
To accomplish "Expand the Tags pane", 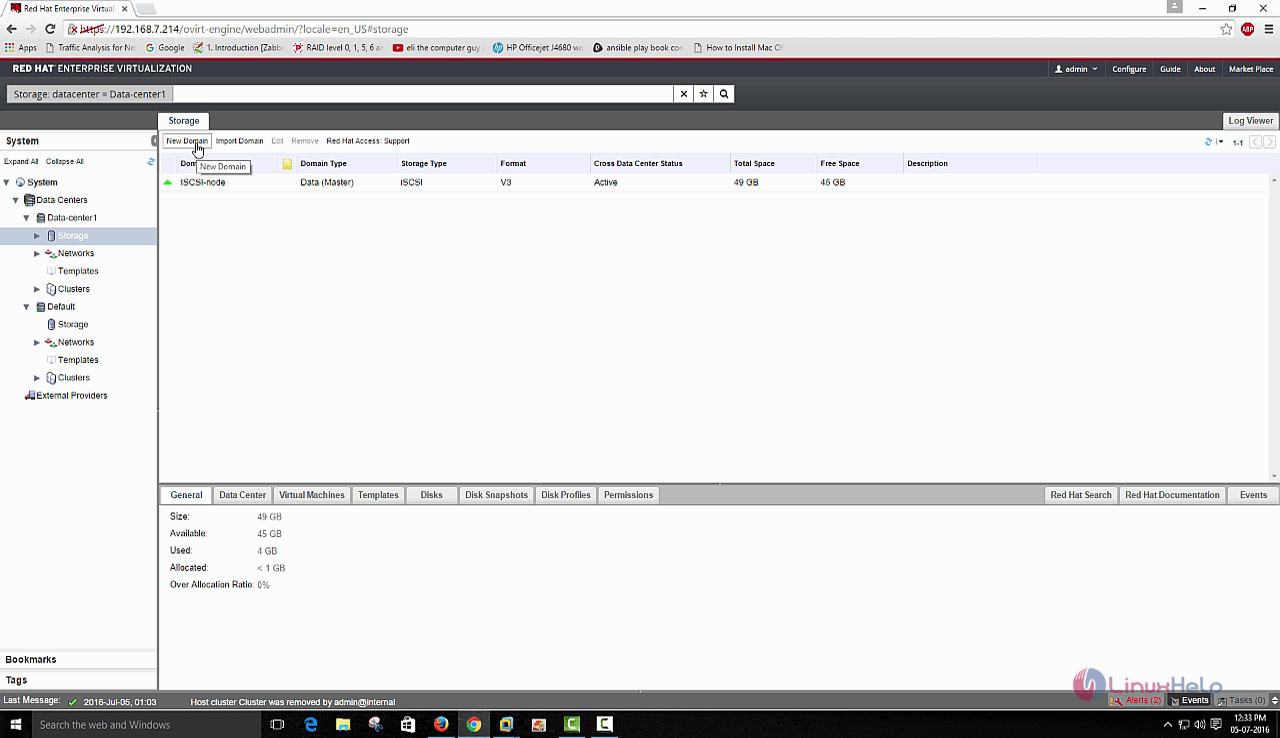I will tap(79, 680).
